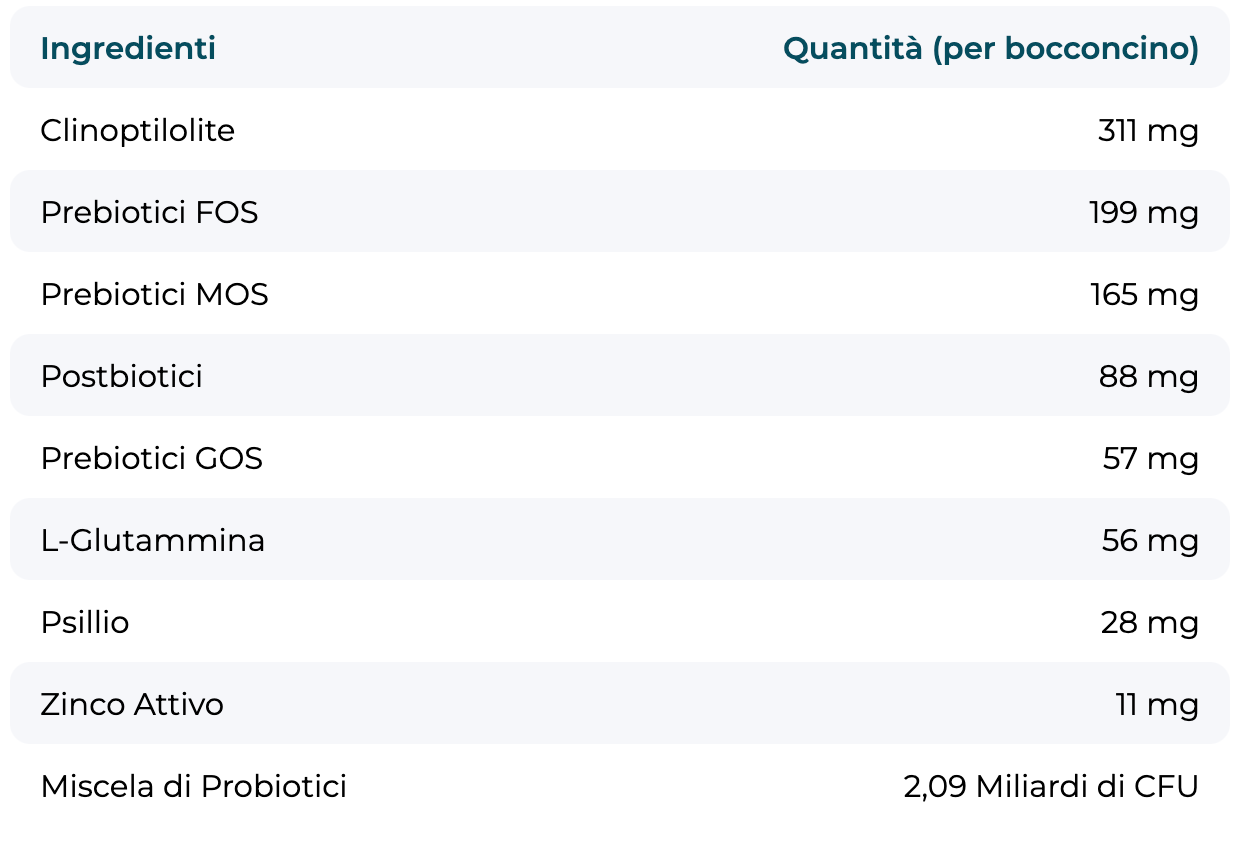1238x842 pixels.
Task: Click the 199 mg quantity value
Action: (x=1144, y=212)
